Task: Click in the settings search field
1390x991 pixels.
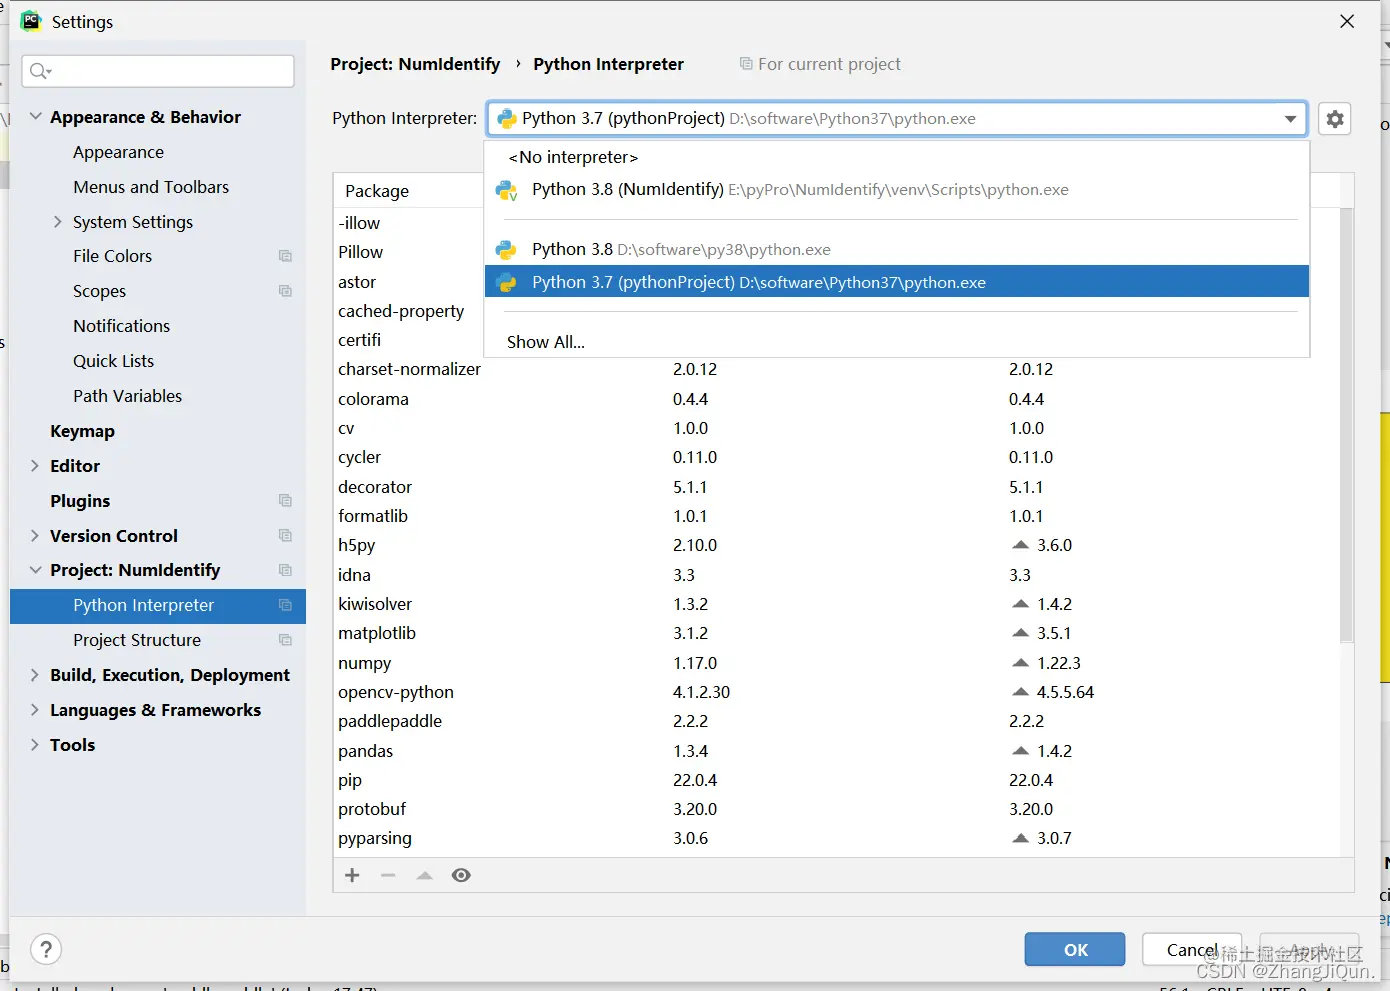Action: click(x=158, y=71)
